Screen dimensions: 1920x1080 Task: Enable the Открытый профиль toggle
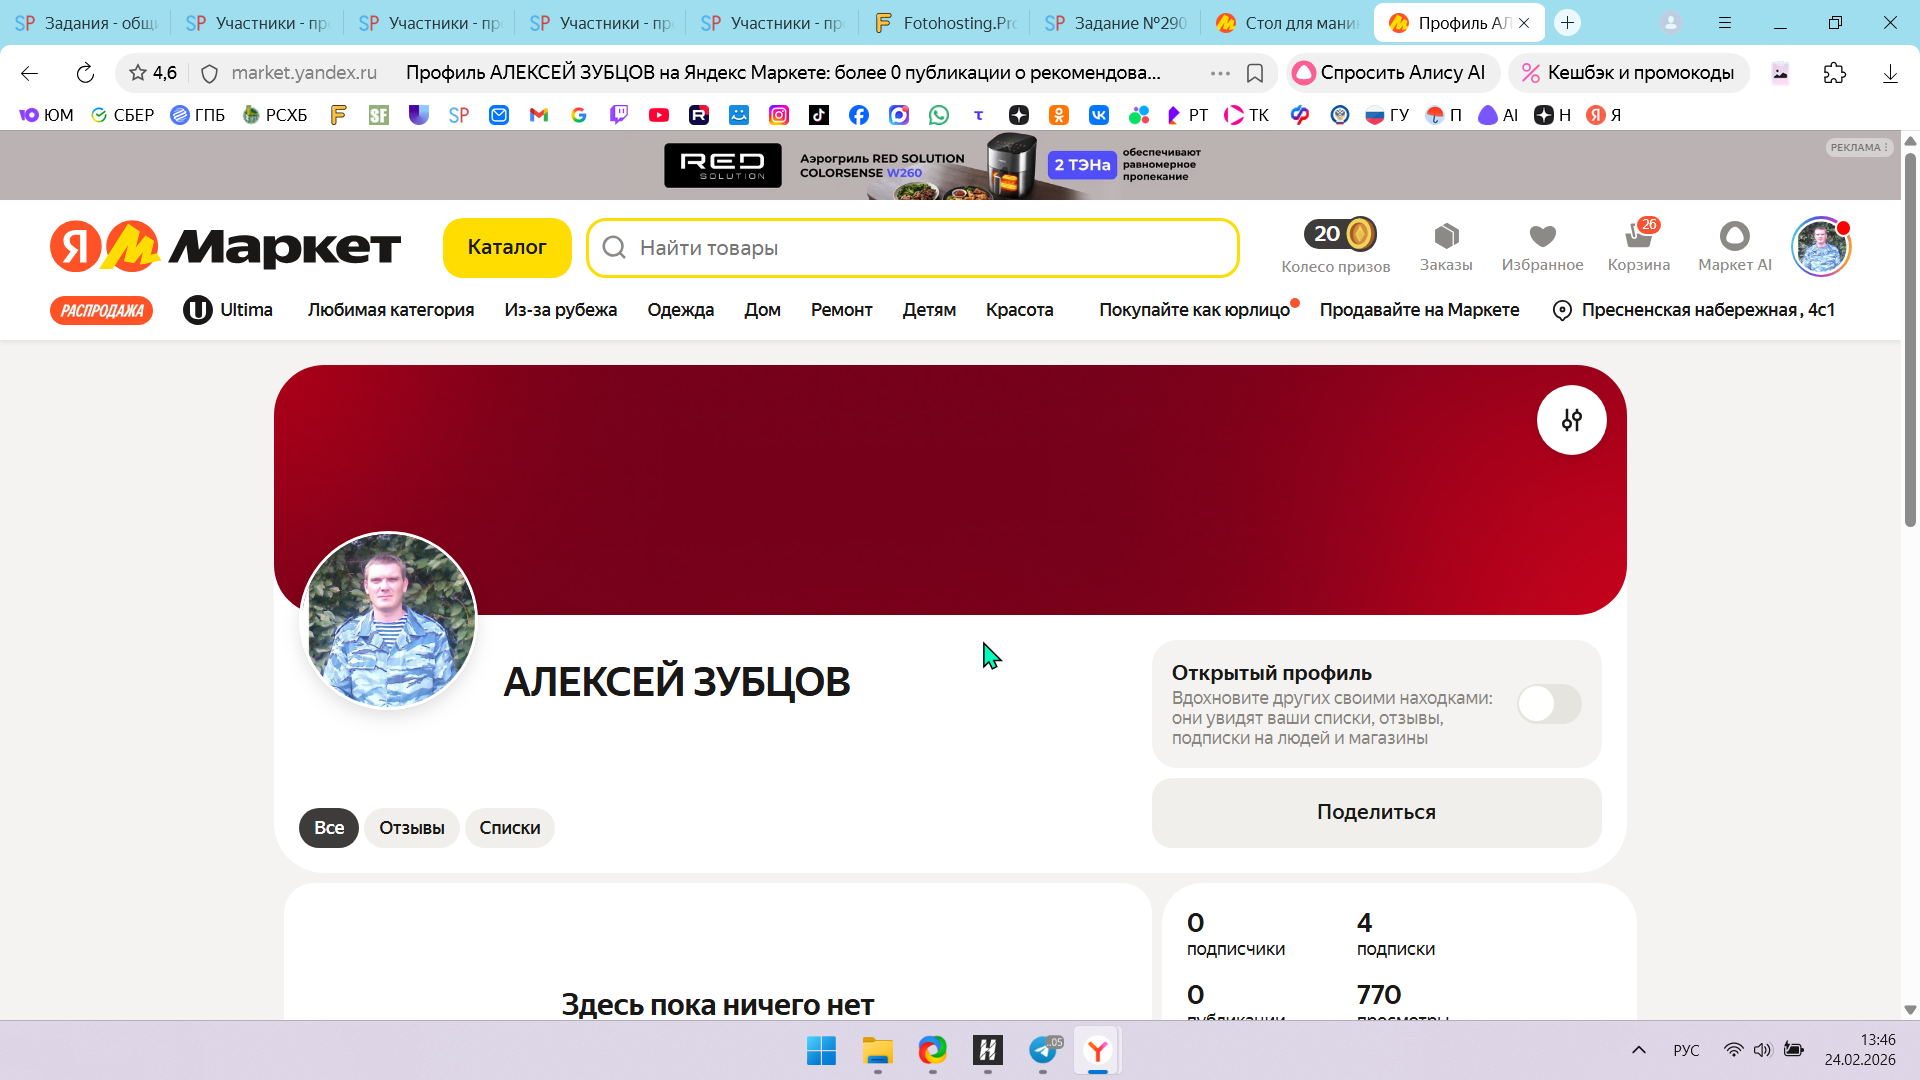[x=1548, y=704]
